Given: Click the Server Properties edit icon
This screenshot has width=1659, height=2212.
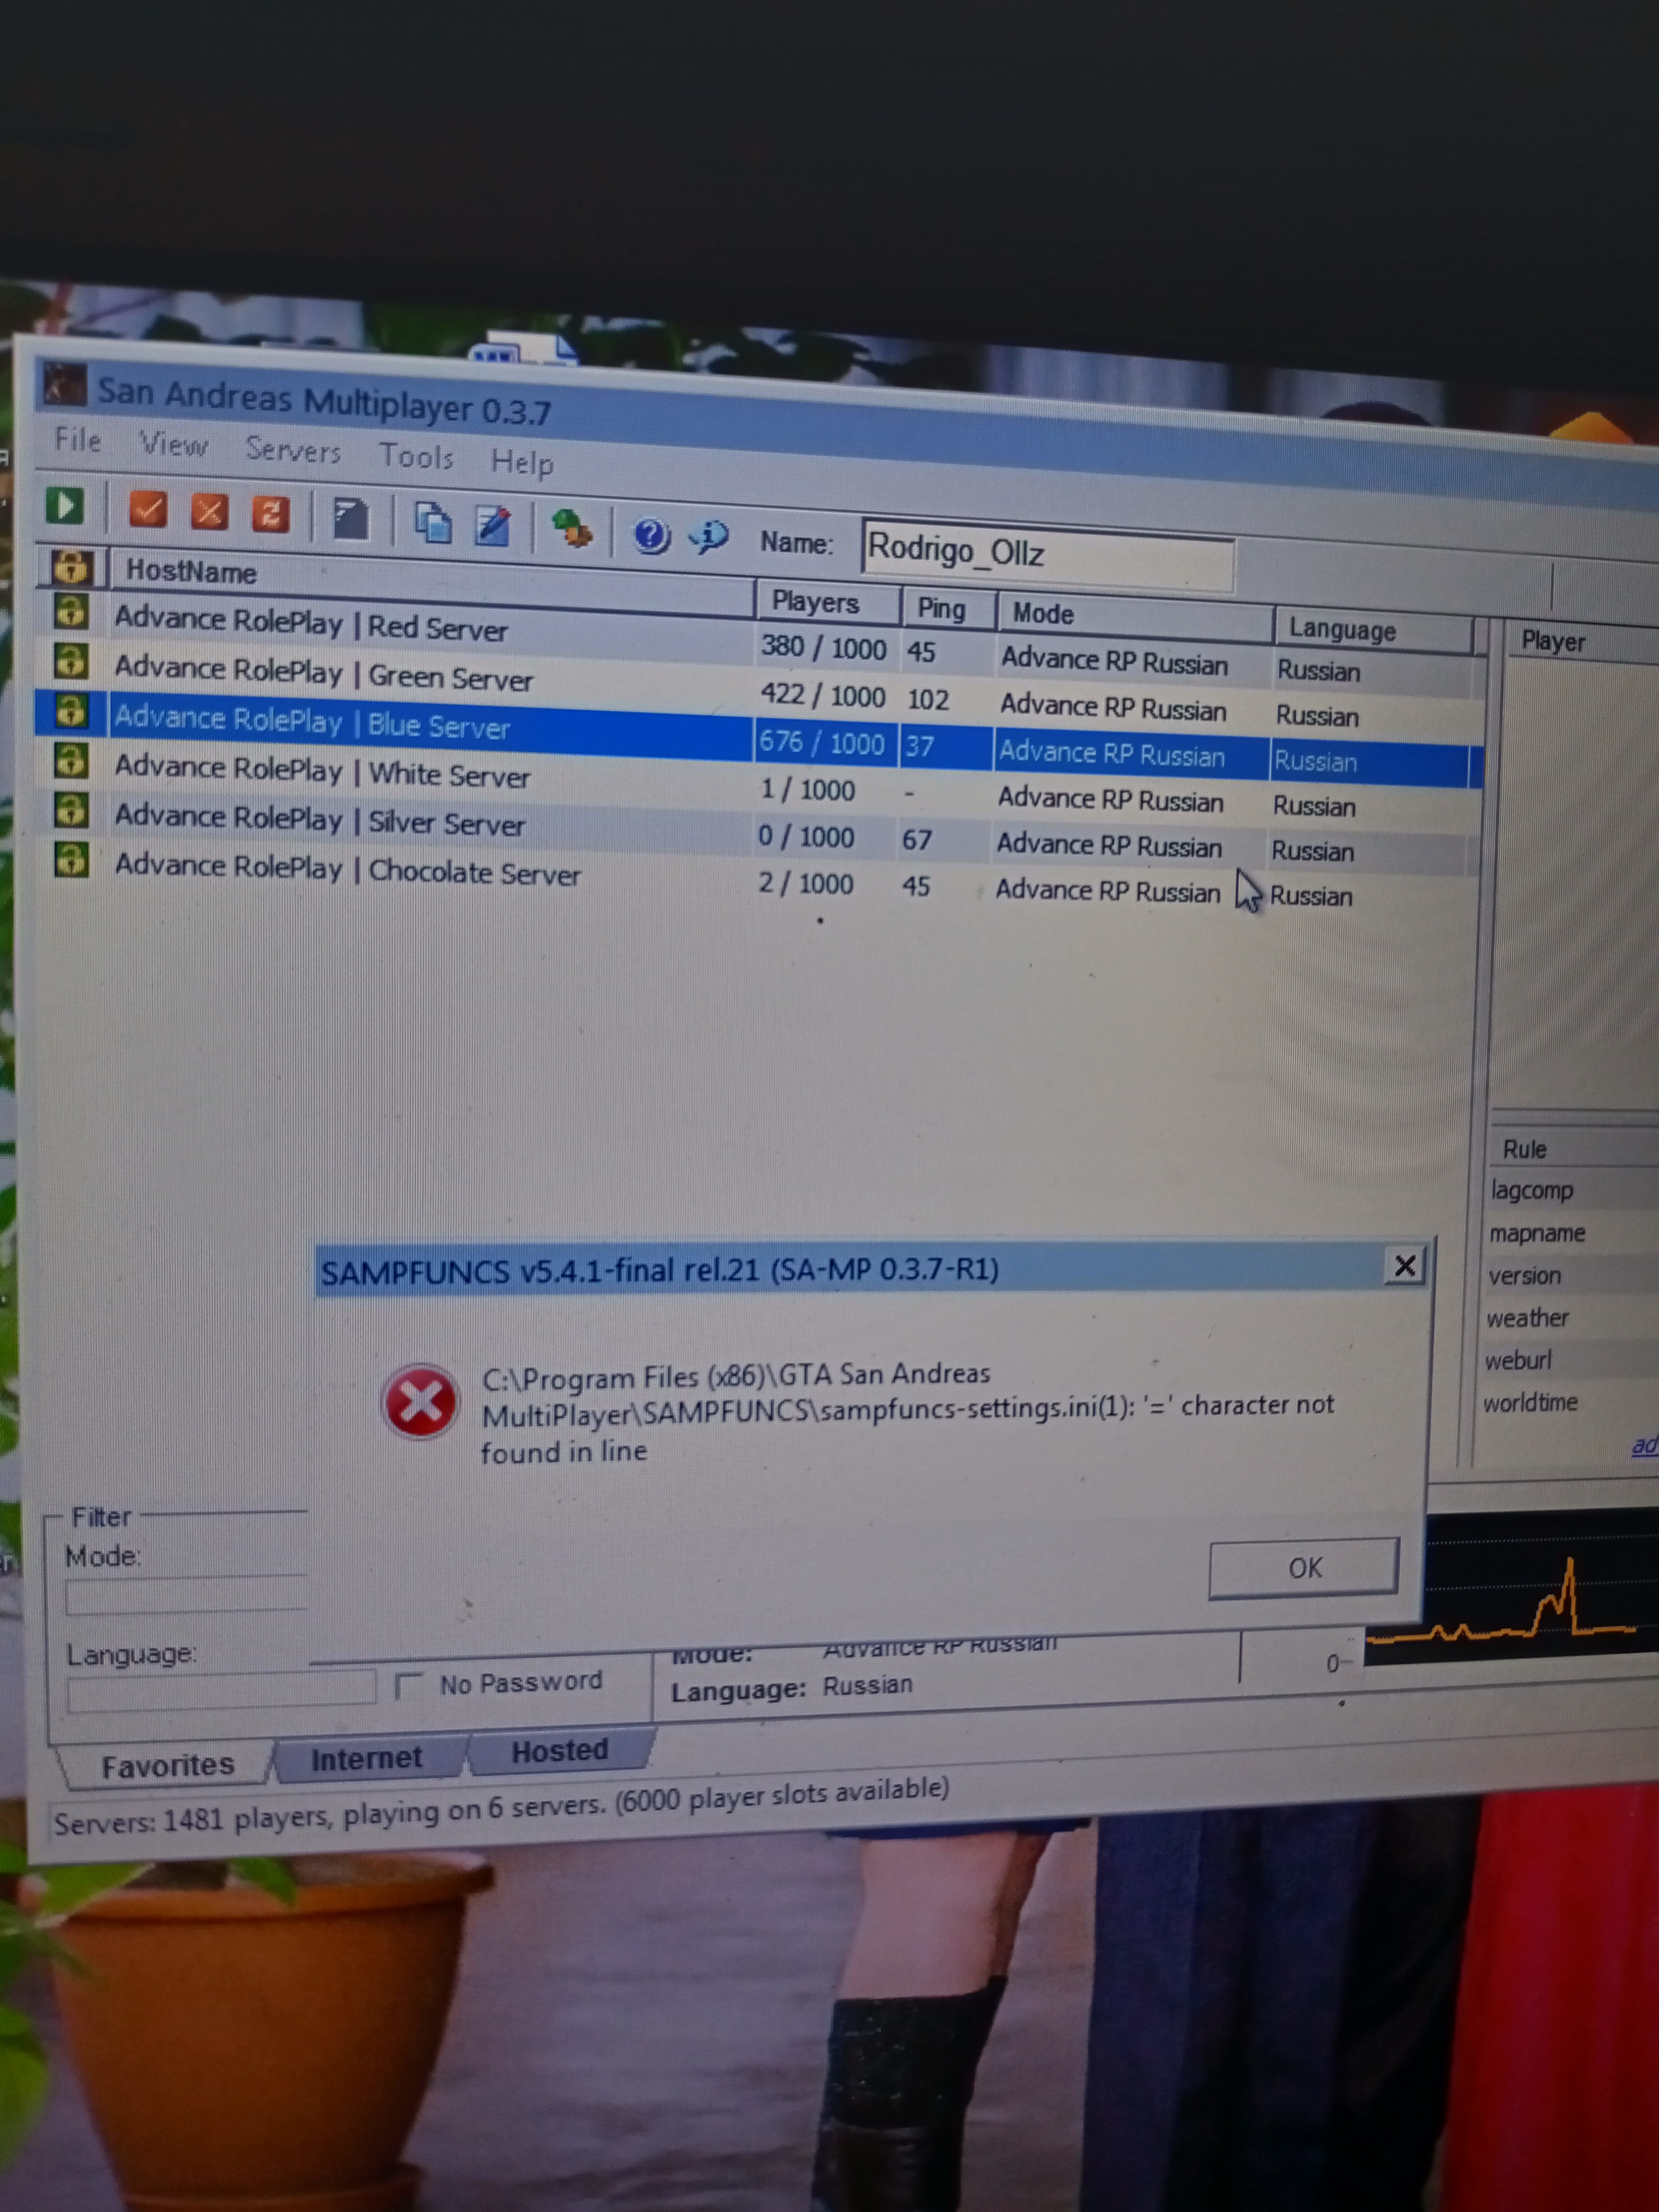Looking at the screenshot, I should pos(493,526).
